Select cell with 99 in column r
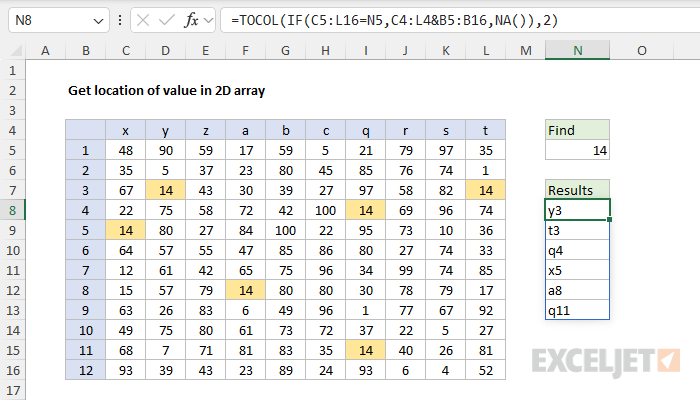This screenshot has height=400, width=700. click(405, 271)
